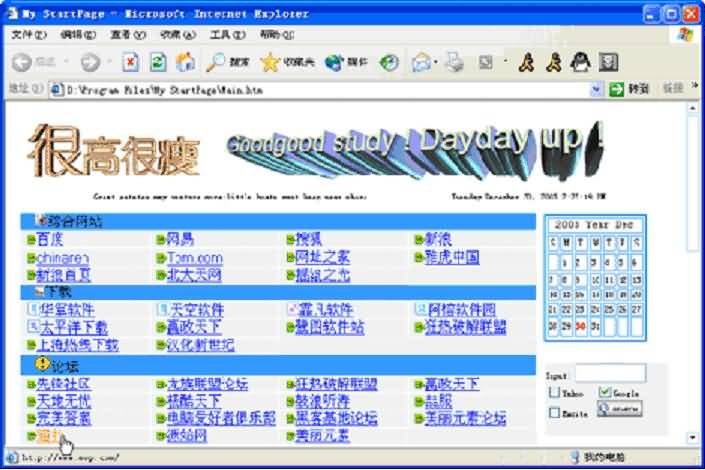The image size is (705, 470).
Task: Click the Back navigation arrow icon
Action: (22, 62)
